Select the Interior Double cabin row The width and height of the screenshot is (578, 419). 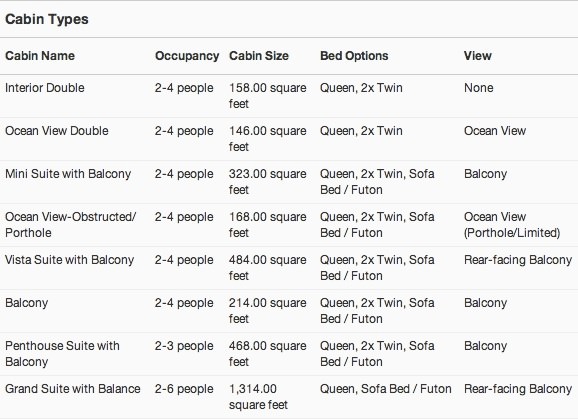pos(289,96)
